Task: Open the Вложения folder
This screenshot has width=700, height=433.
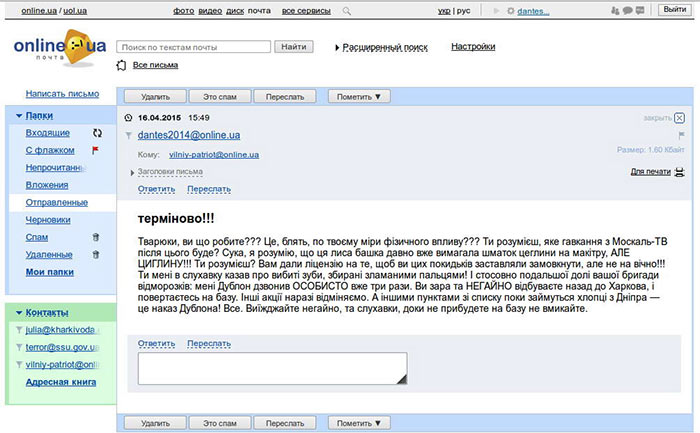Action: [x=47, y=185]
